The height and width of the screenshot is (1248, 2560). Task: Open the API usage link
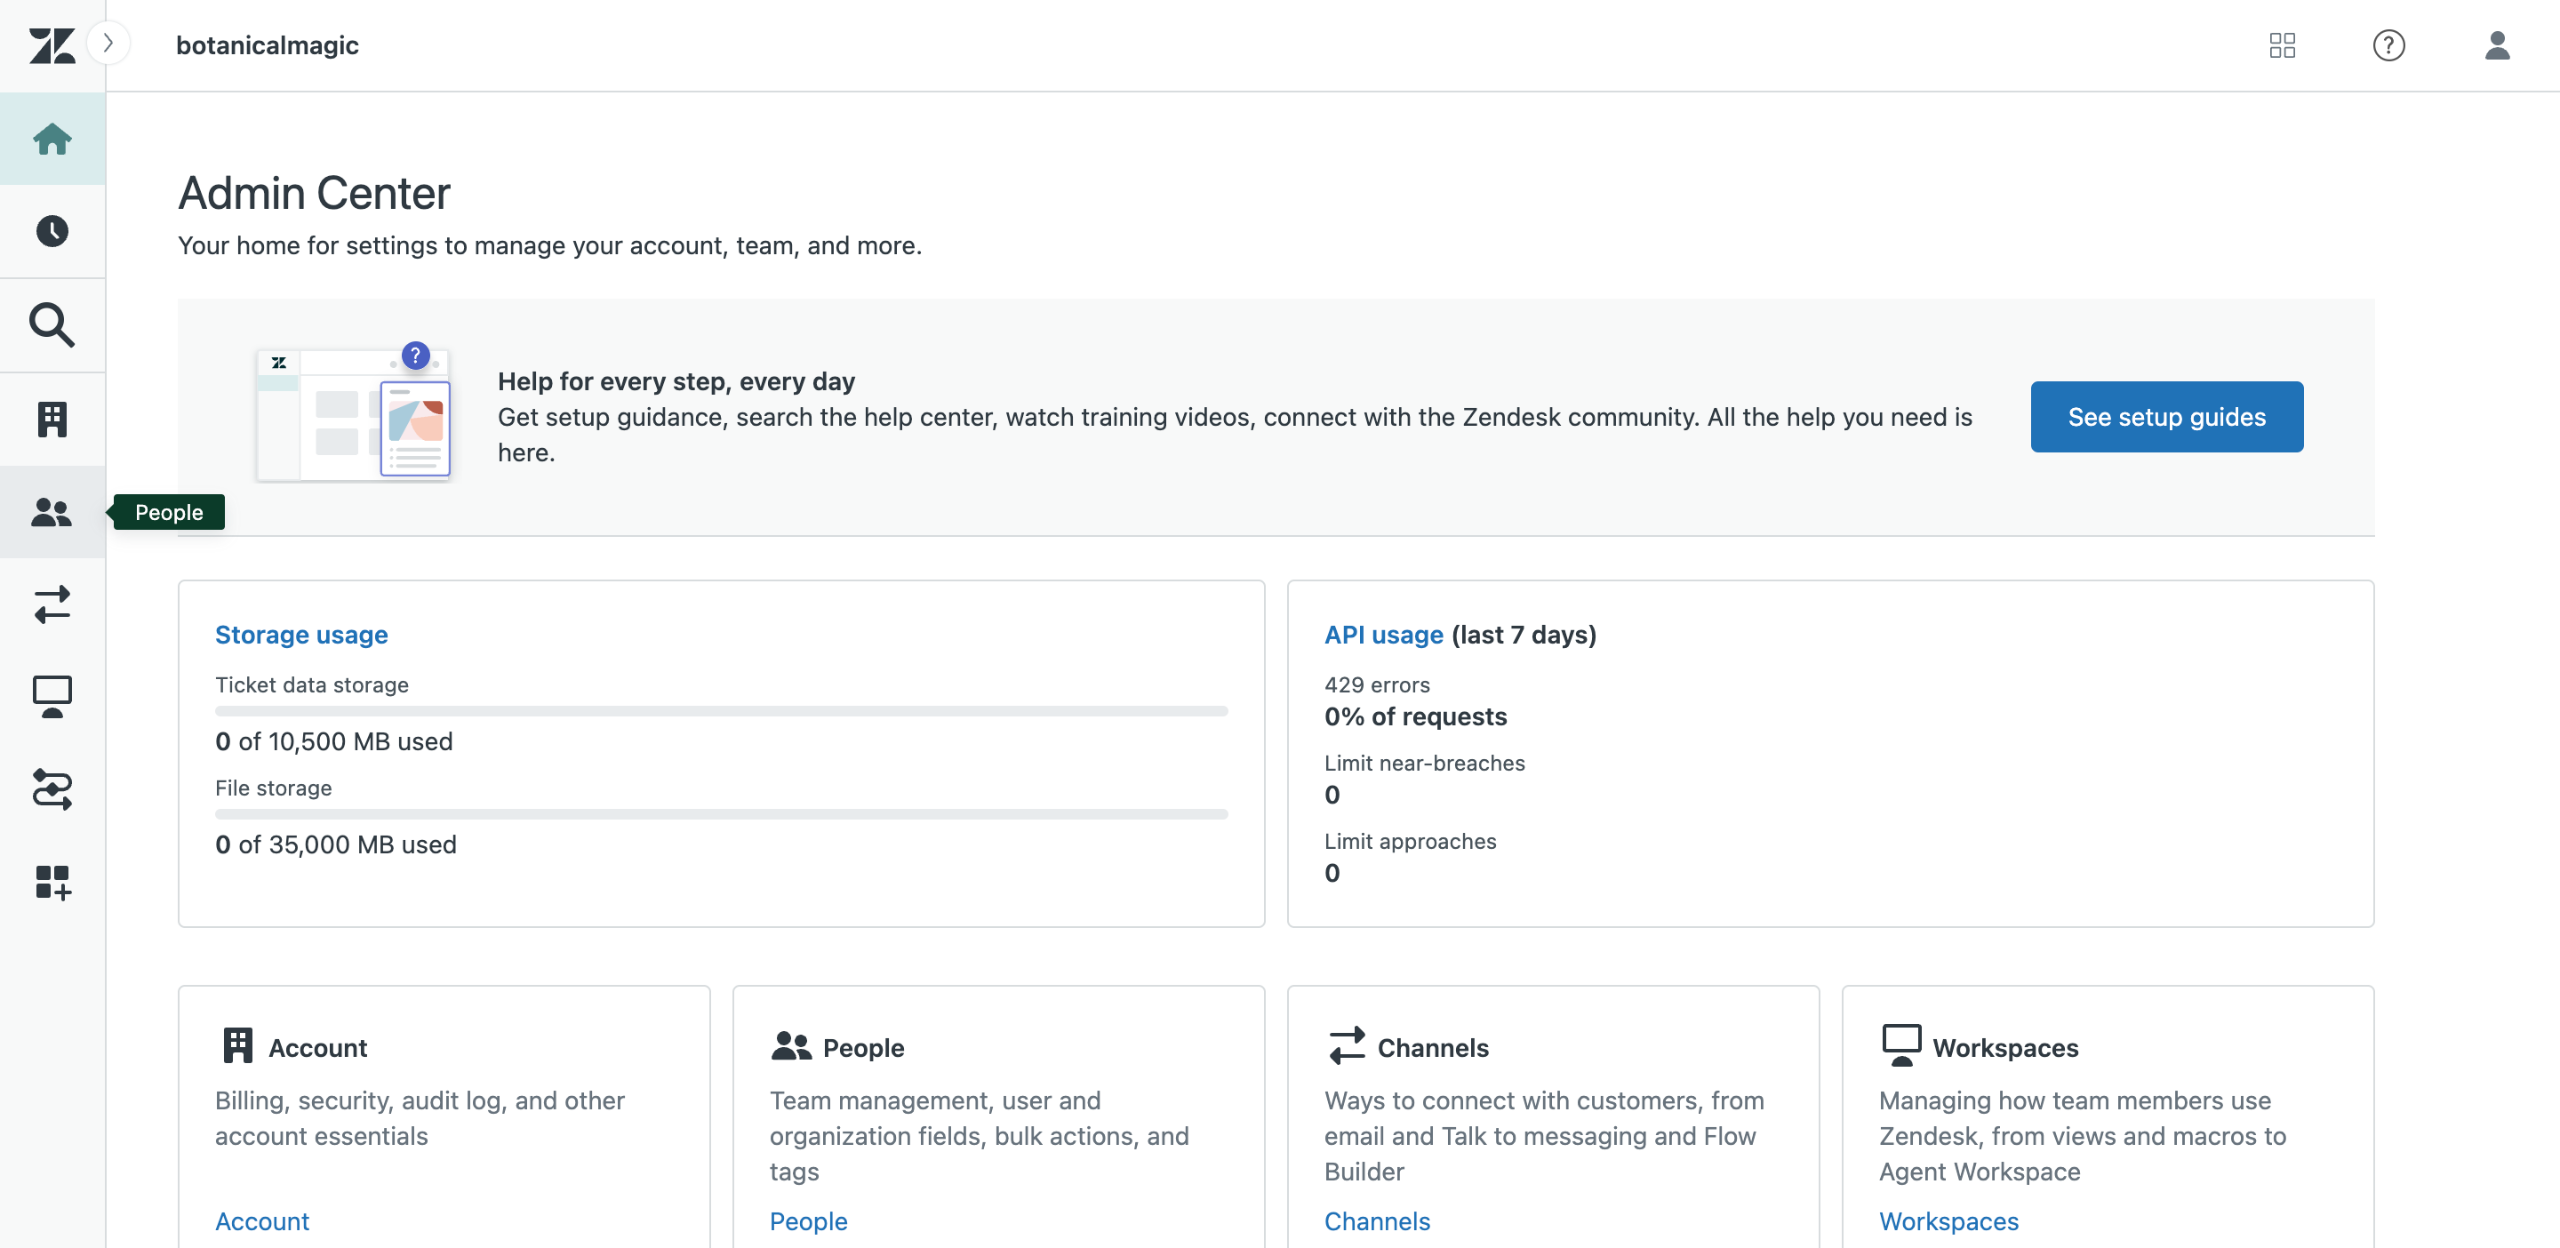click(1384, 635)
